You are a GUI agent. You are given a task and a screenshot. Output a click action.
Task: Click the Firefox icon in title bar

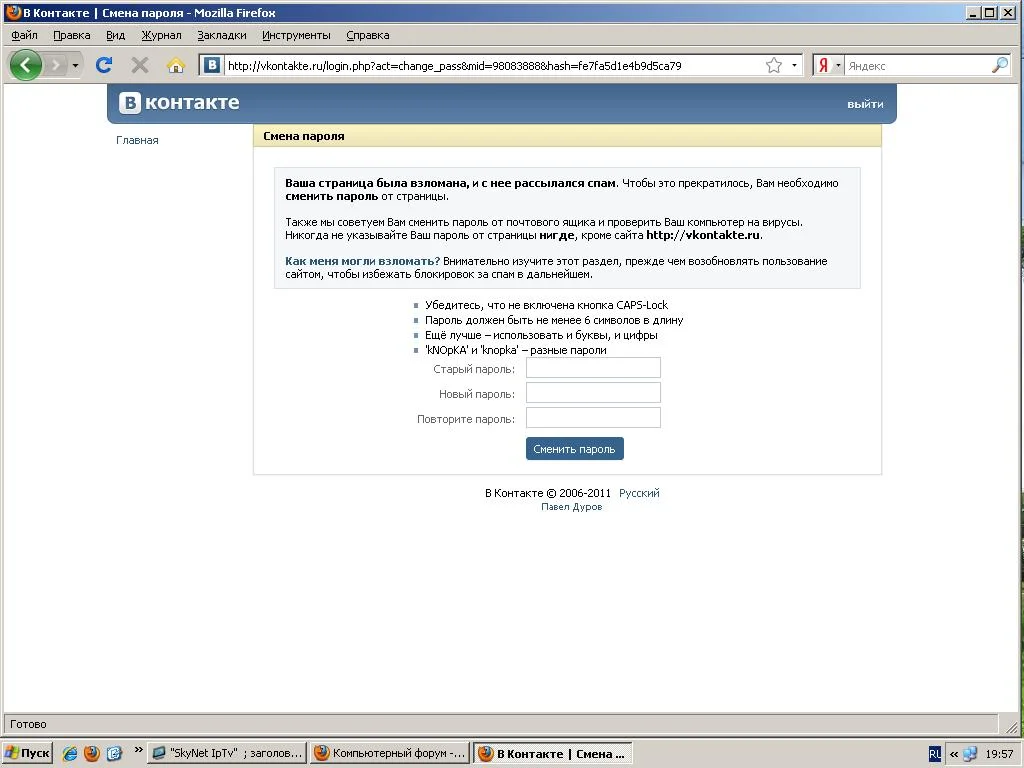tap(13, 12)
